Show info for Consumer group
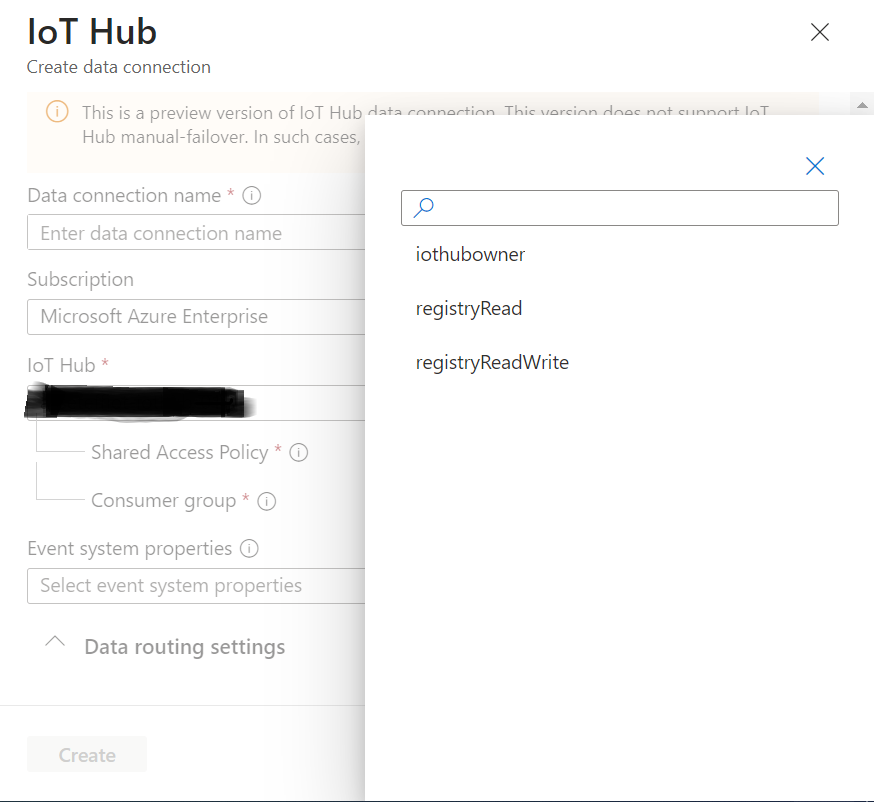Screen dimensions: 874x802 (x=266, y=501)
